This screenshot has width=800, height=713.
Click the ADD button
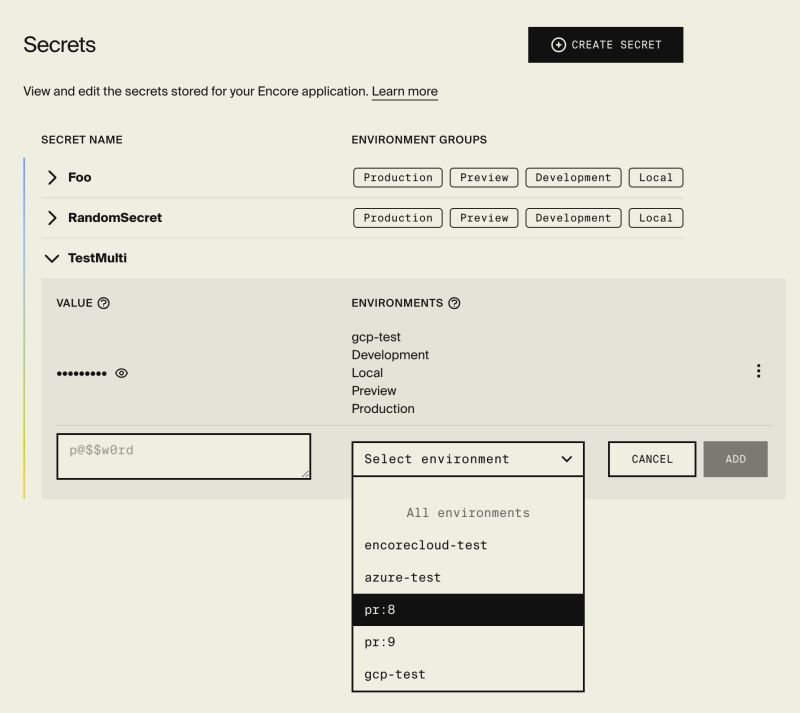click(735, 459)
